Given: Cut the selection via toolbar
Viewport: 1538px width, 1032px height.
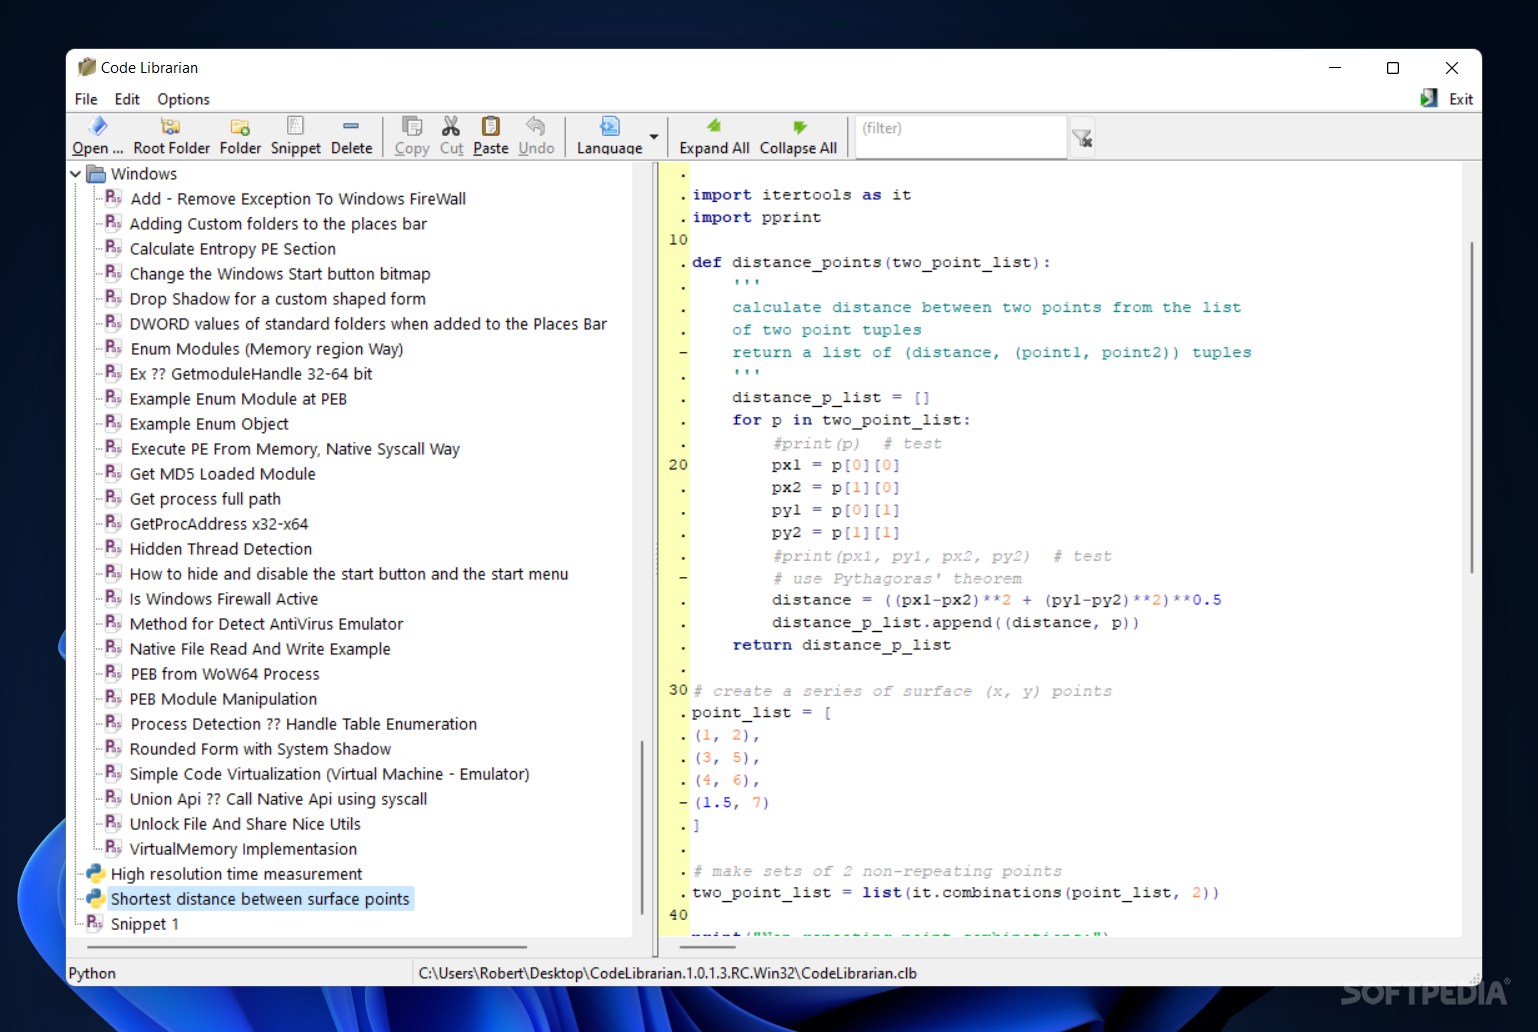Looking at the screenshot, I should (x=452, y=137).
